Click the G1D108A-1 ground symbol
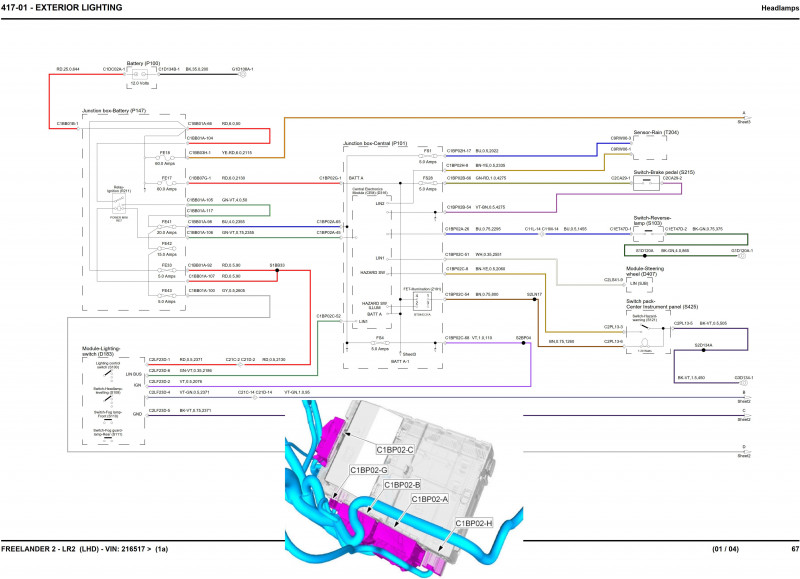The height and width of the screenshot is (579, 800). click(x=242, y=69)
